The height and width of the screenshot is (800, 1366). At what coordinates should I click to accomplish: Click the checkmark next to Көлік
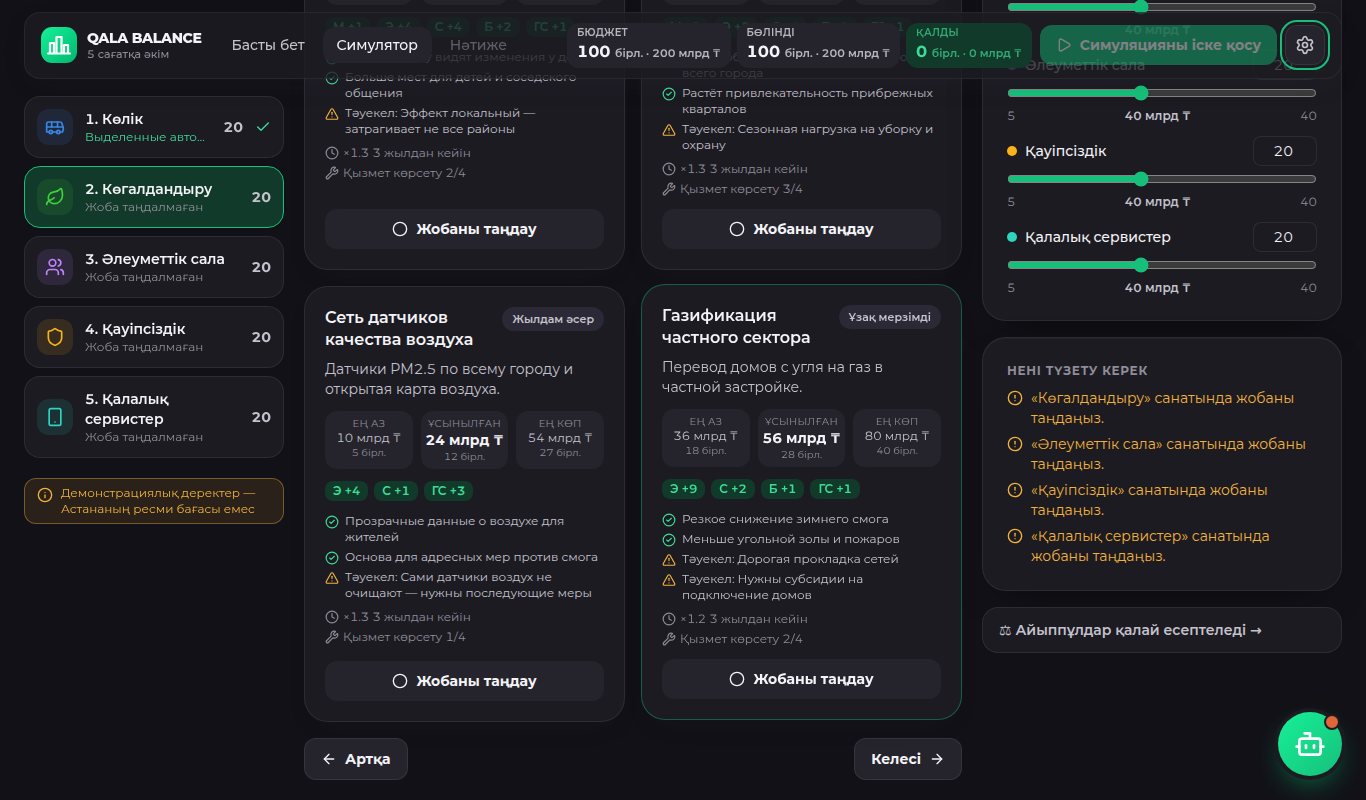(263, 127)
